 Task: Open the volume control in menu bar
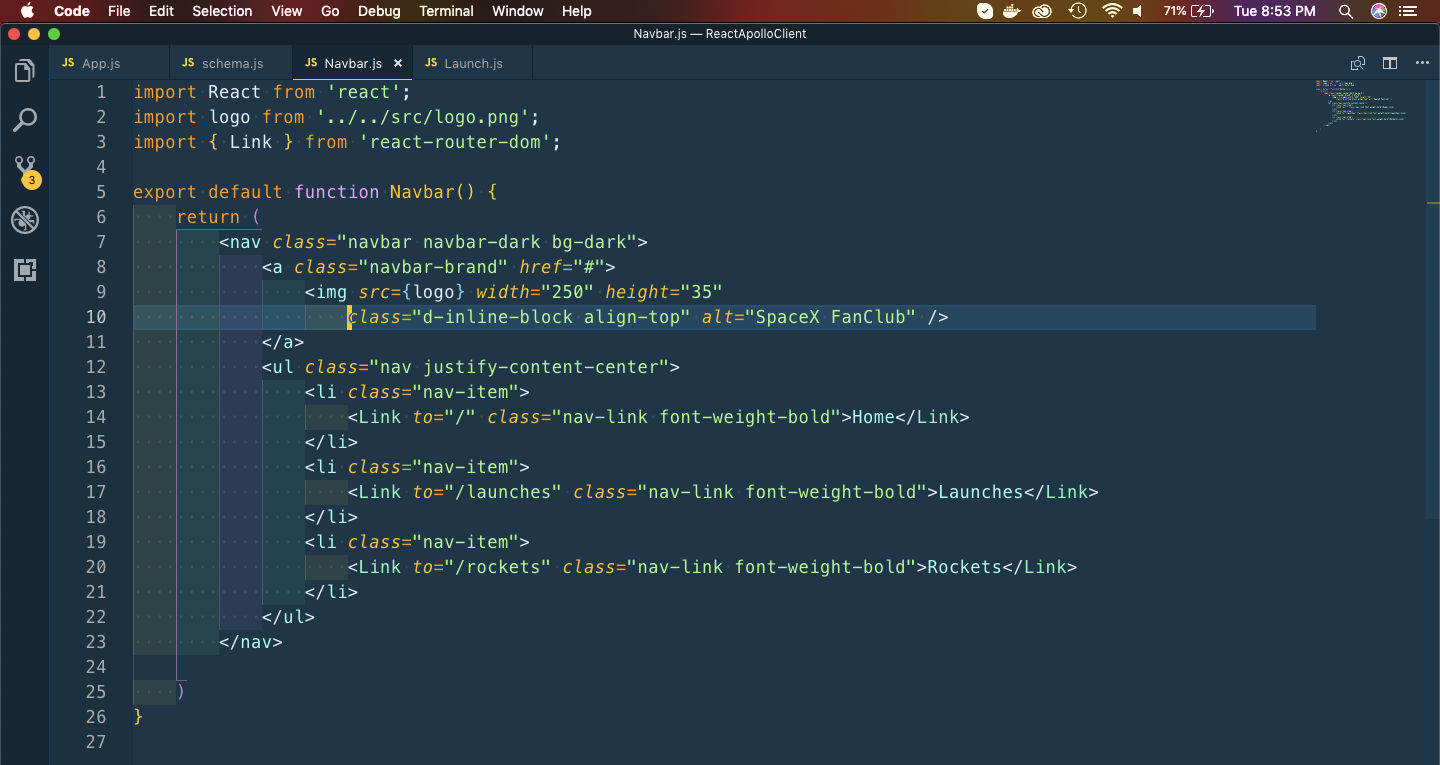(1139, 11)
